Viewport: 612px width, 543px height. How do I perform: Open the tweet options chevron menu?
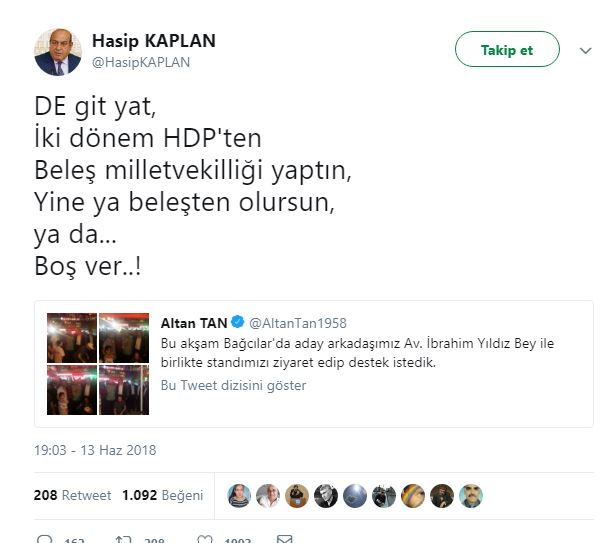(x=585, y=51)
